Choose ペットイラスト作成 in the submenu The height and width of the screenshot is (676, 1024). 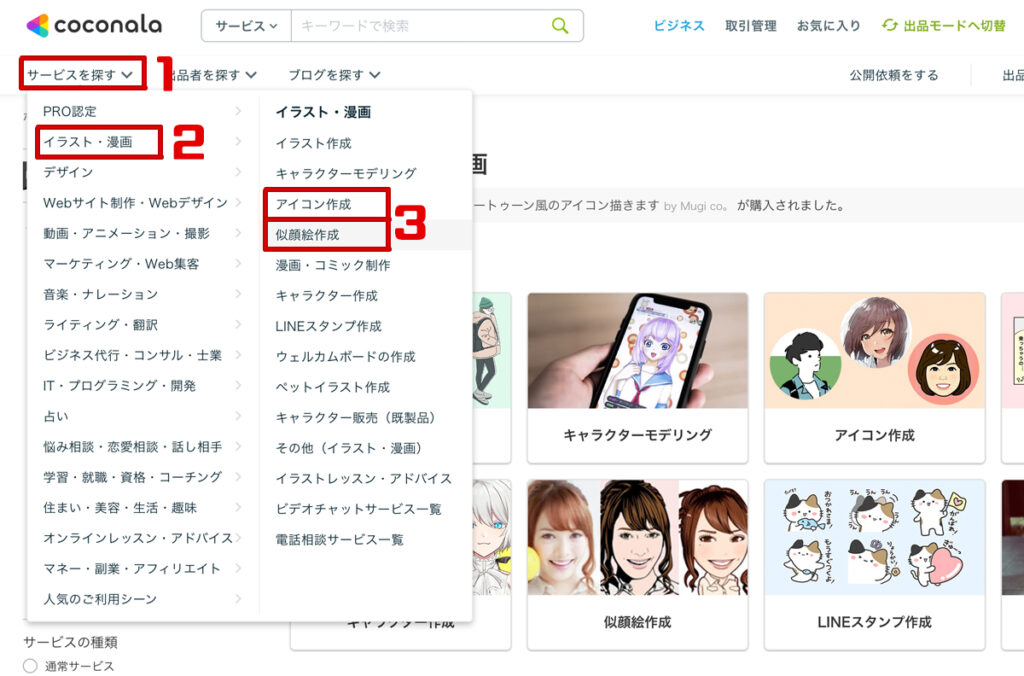tap(332, 387)
